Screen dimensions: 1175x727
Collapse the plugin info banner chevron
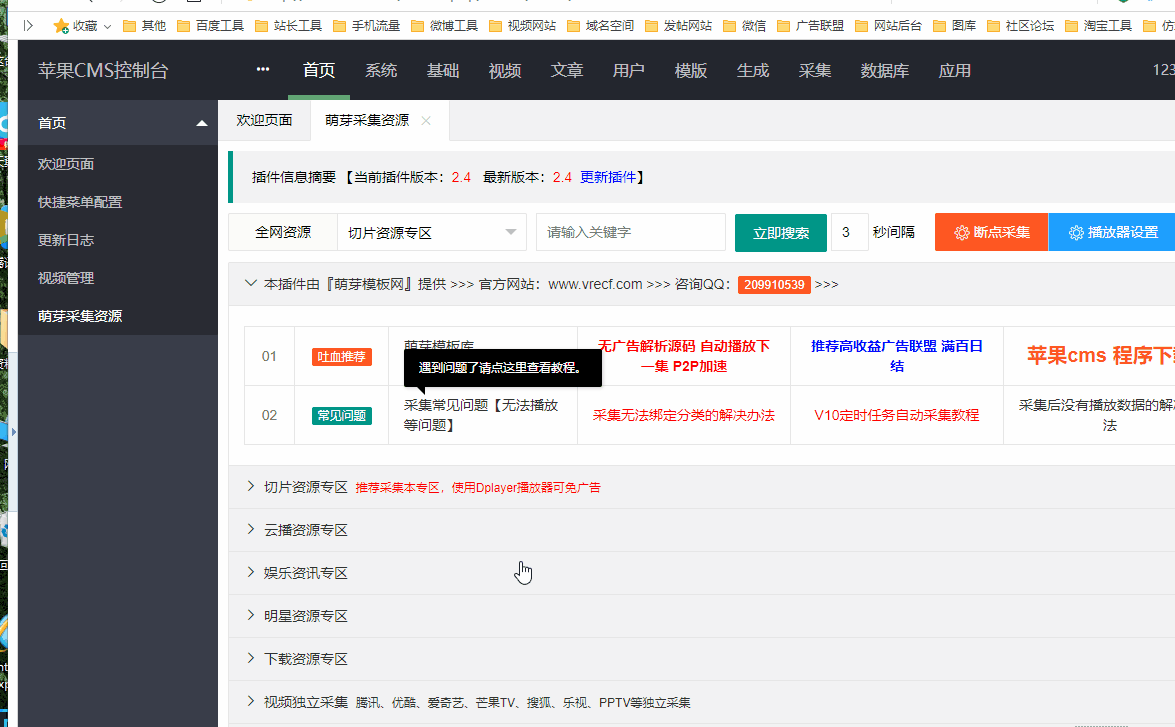click(x=251, y=283)
